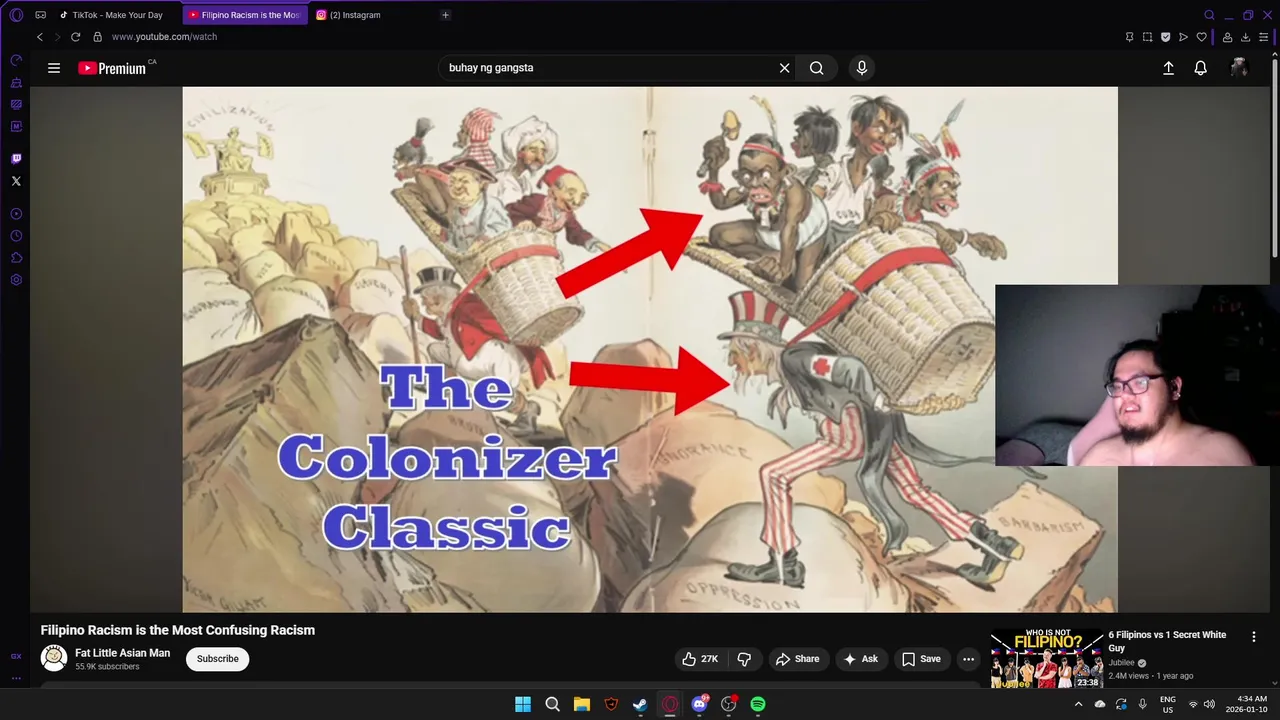Open browser downloads icon
The height and width of the screenshot is (720, 1280).
click(x=1245, y=37)
